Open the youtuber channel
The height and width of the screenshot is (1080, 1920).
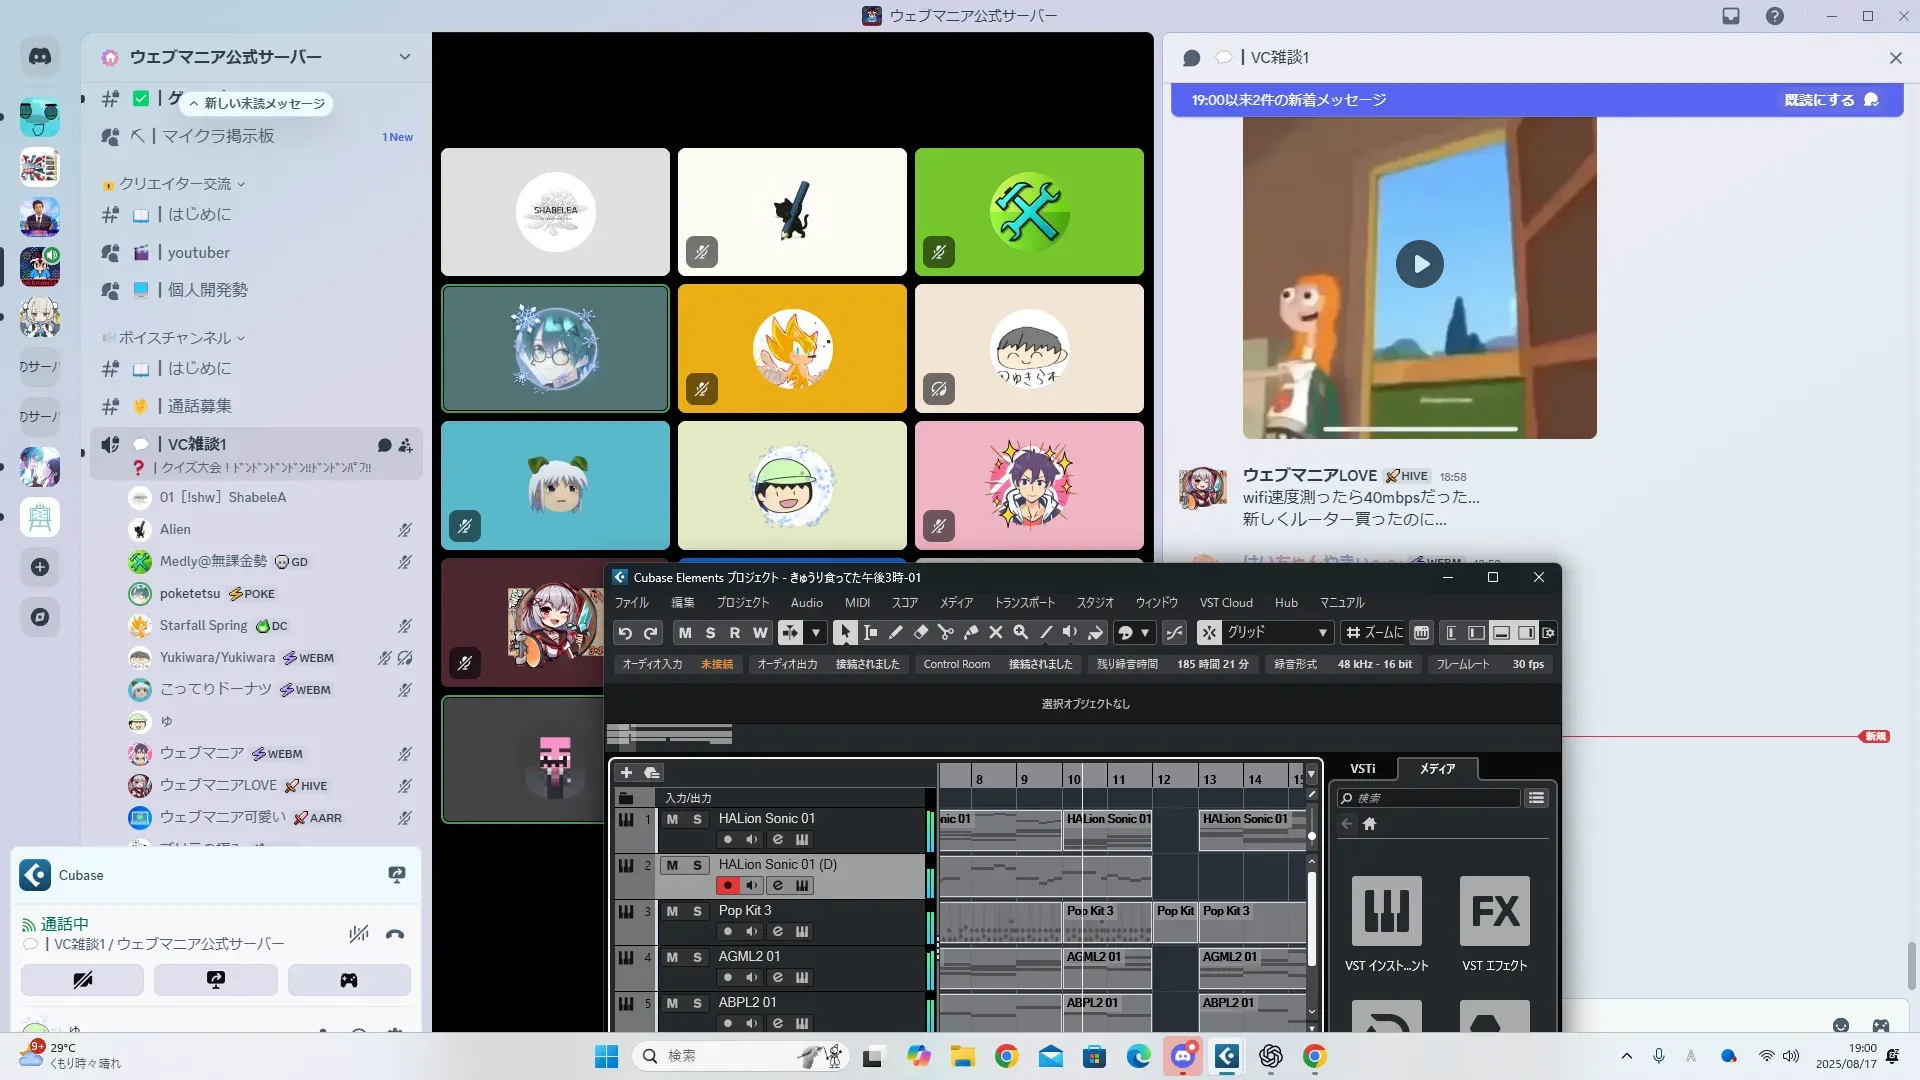(x=198, y=253)
